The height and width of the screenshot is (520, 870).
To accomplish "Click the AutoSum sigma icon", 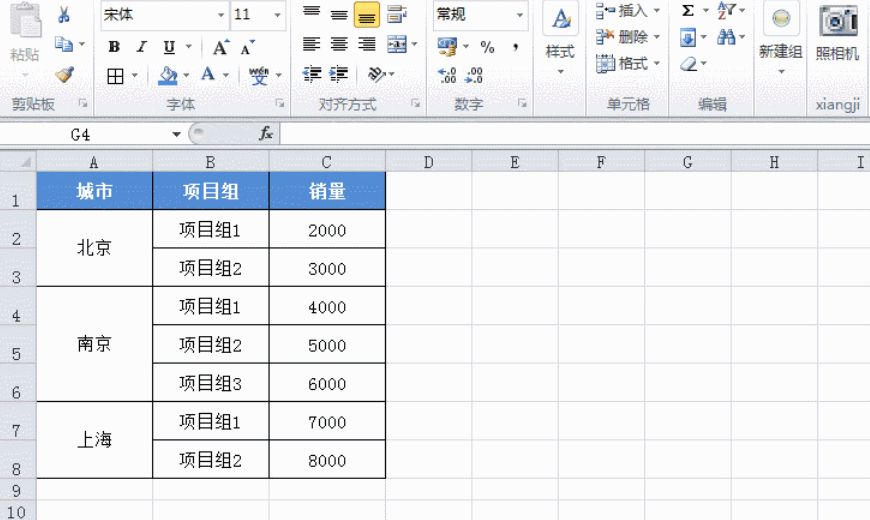I will (688, 11).
